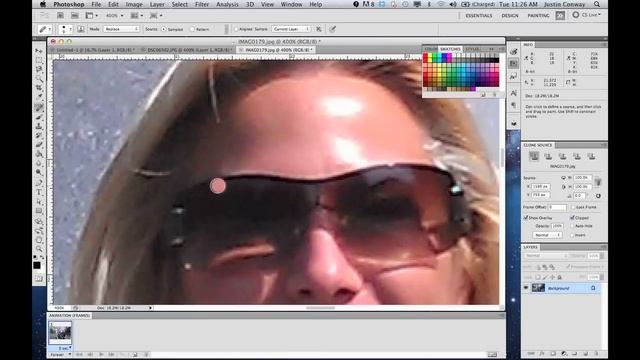
Task: Toggle Quick Mask mode icon
Action: [39, 279]
